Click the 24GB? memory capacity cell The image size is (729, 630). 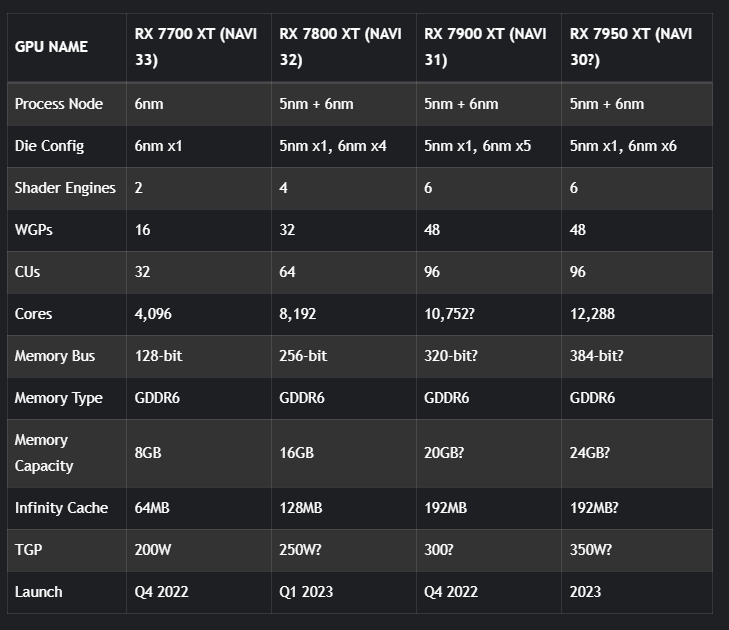pos(590,453)
